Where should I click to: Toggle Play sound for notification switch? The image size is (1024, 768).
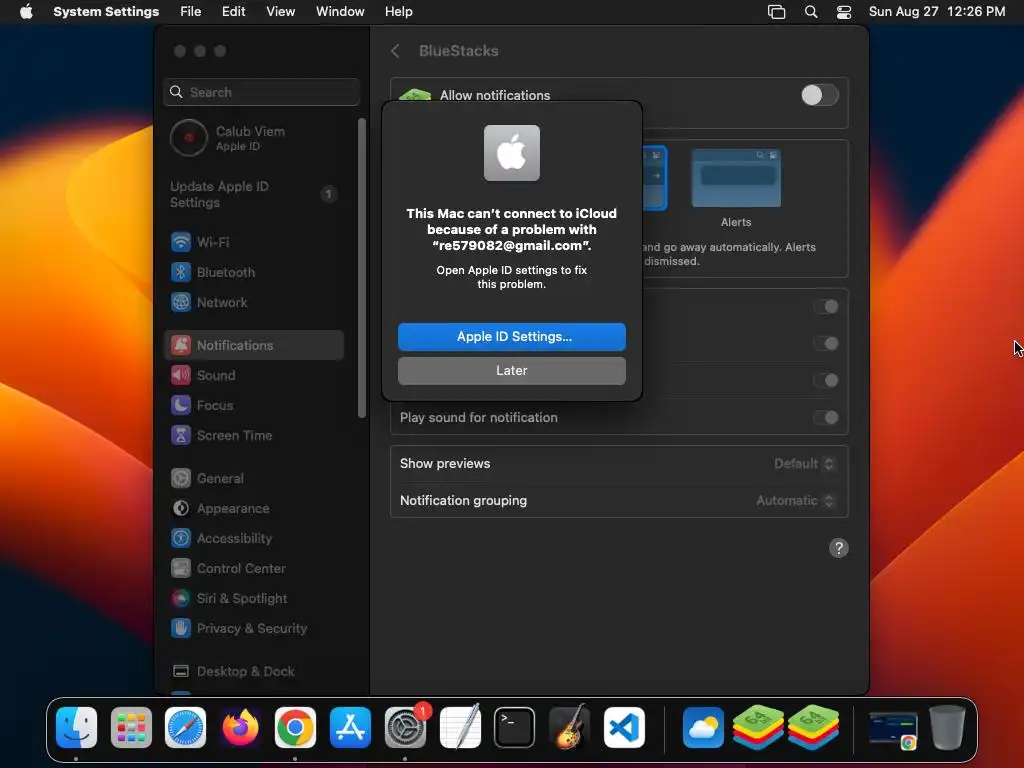[826, 418]
